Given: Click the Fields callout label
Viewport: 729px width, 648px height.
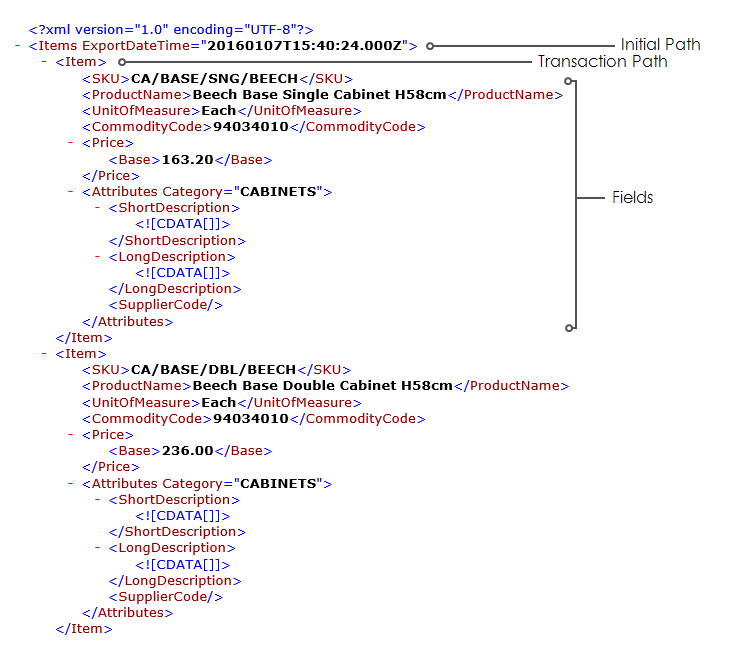Looking at the screenshot, I should [x=633, y=198].
